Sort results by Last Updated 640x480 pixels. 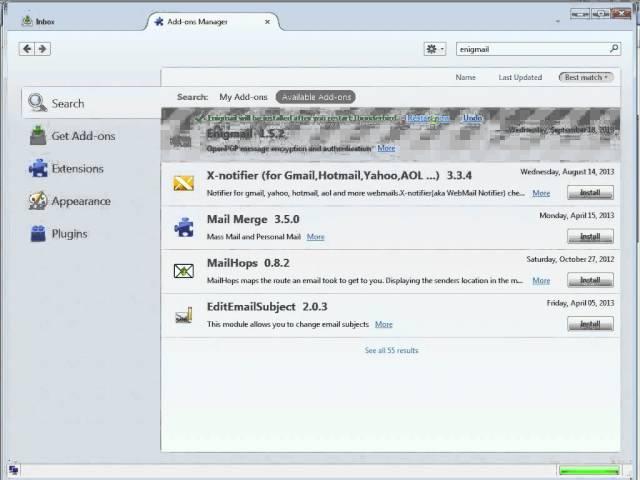(520, 77)
